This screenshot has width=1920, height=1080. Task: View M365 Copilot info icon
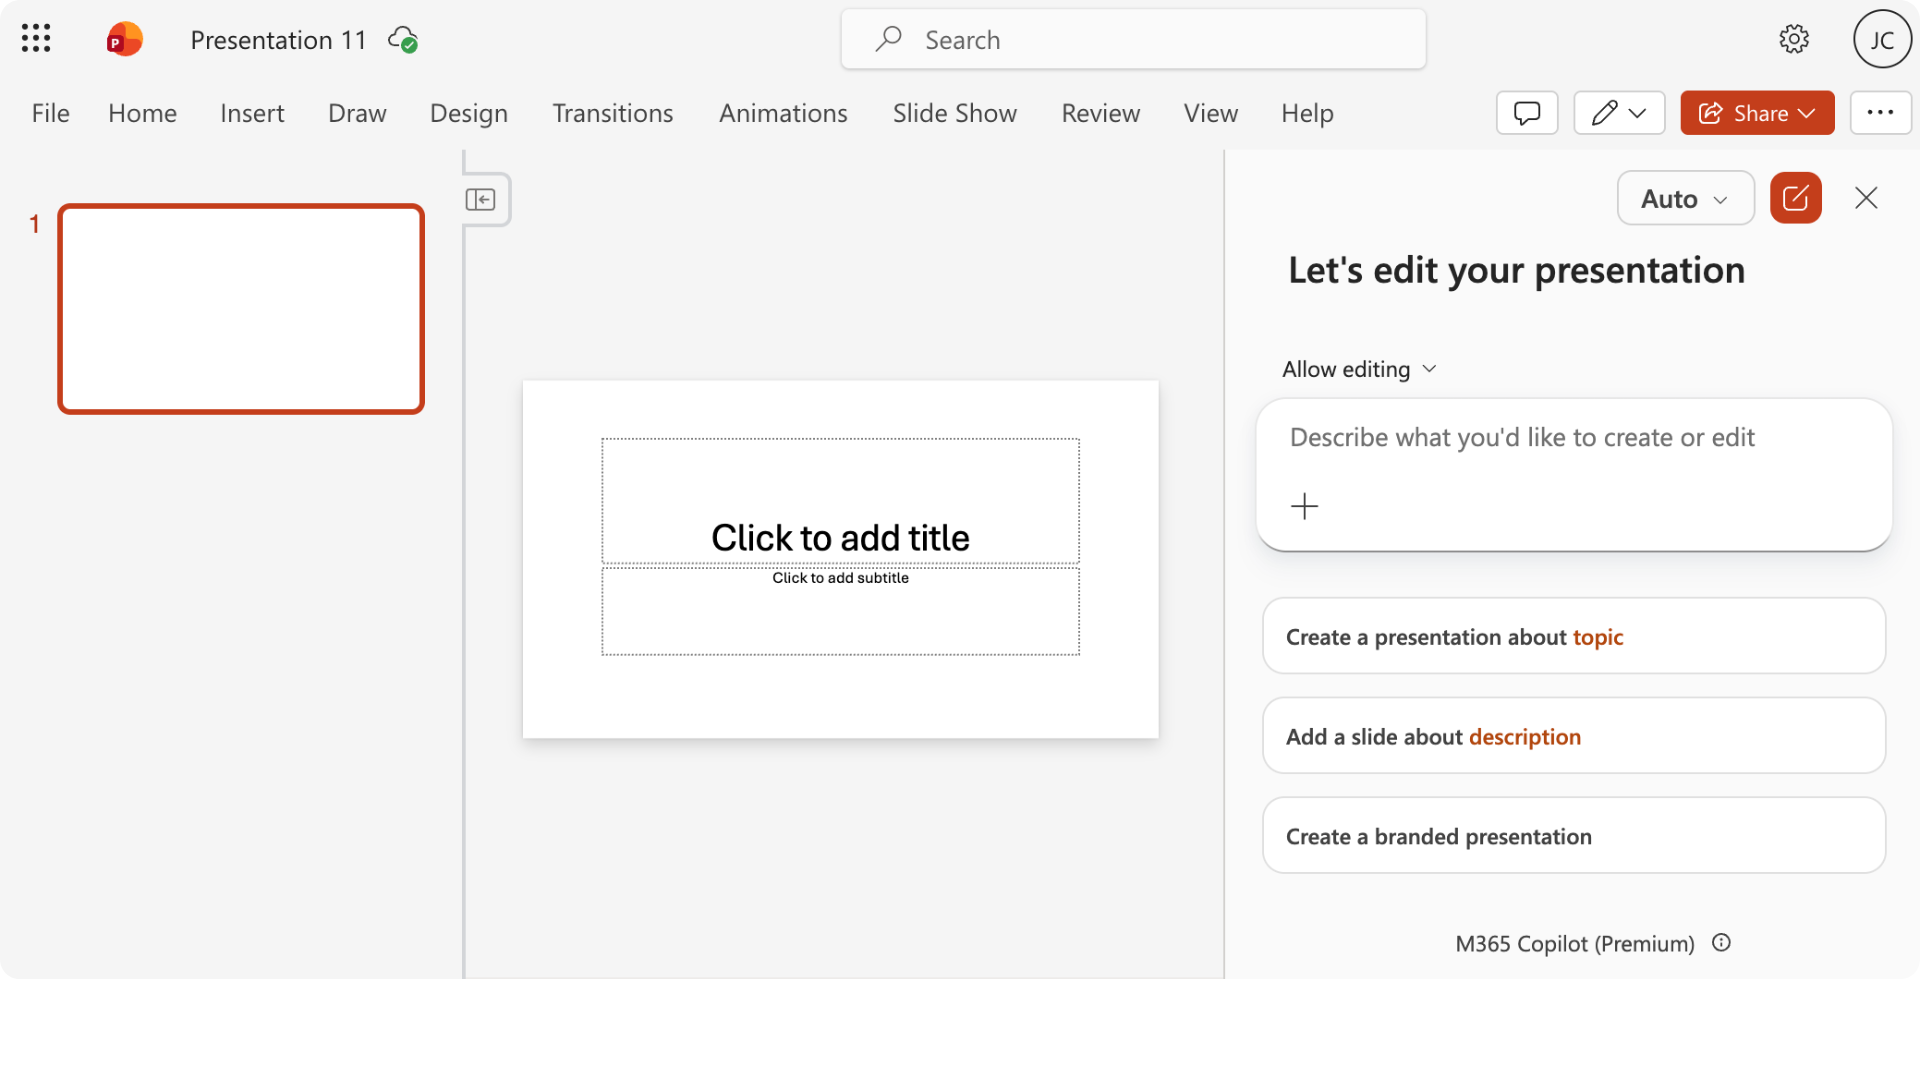(1721, 943)
